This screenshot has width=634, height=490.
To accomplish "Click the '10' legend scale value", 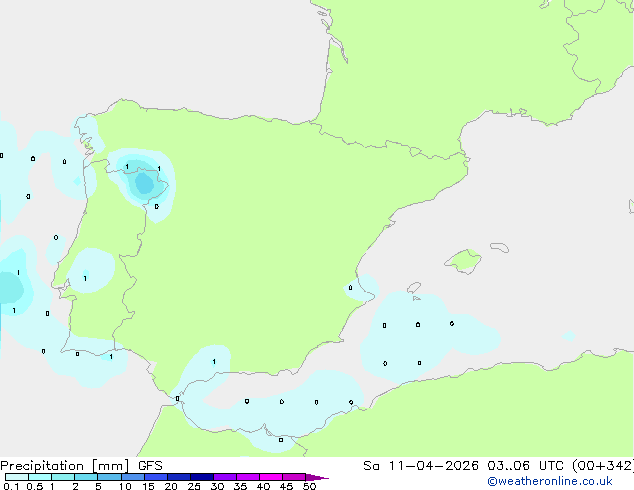I will coord(125,486).
